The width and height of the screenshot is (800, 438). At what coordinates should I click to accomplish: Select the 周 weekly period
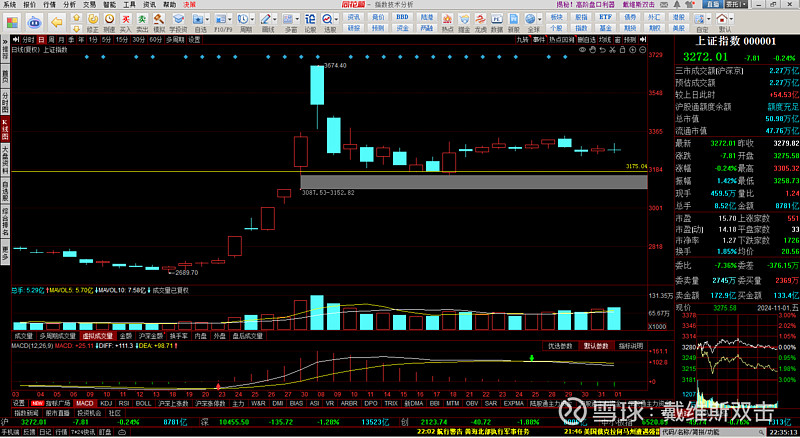[51, 39]
